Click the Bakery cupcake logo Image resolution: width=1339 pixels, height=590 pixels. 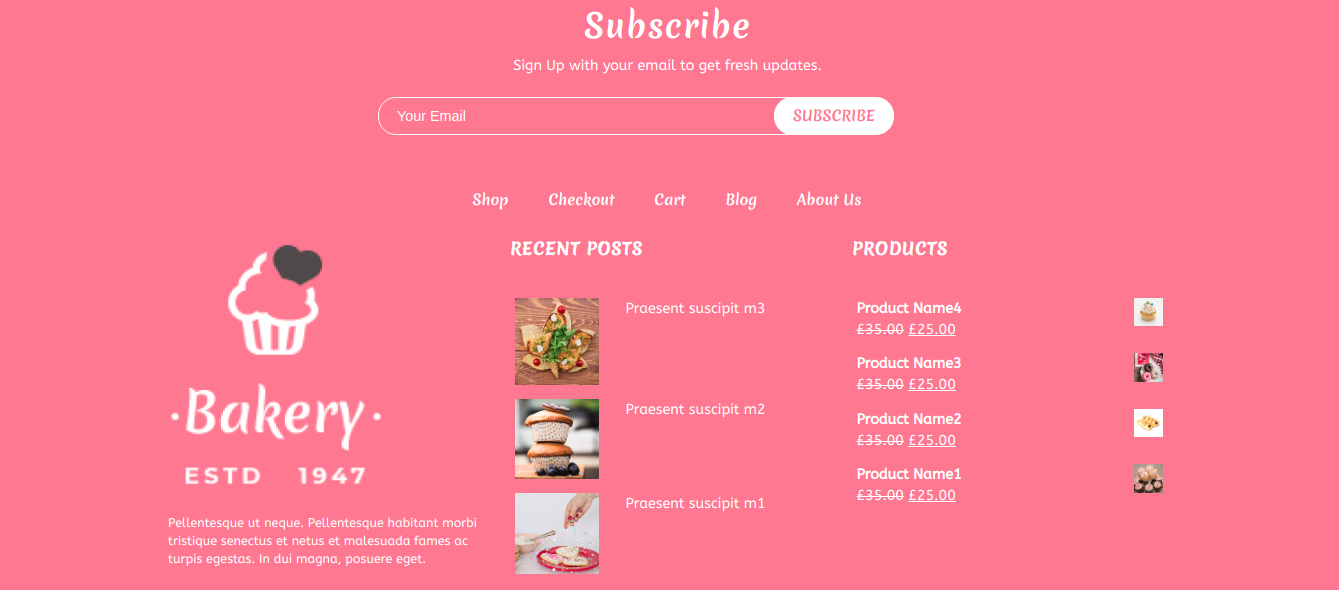(275, 366)
